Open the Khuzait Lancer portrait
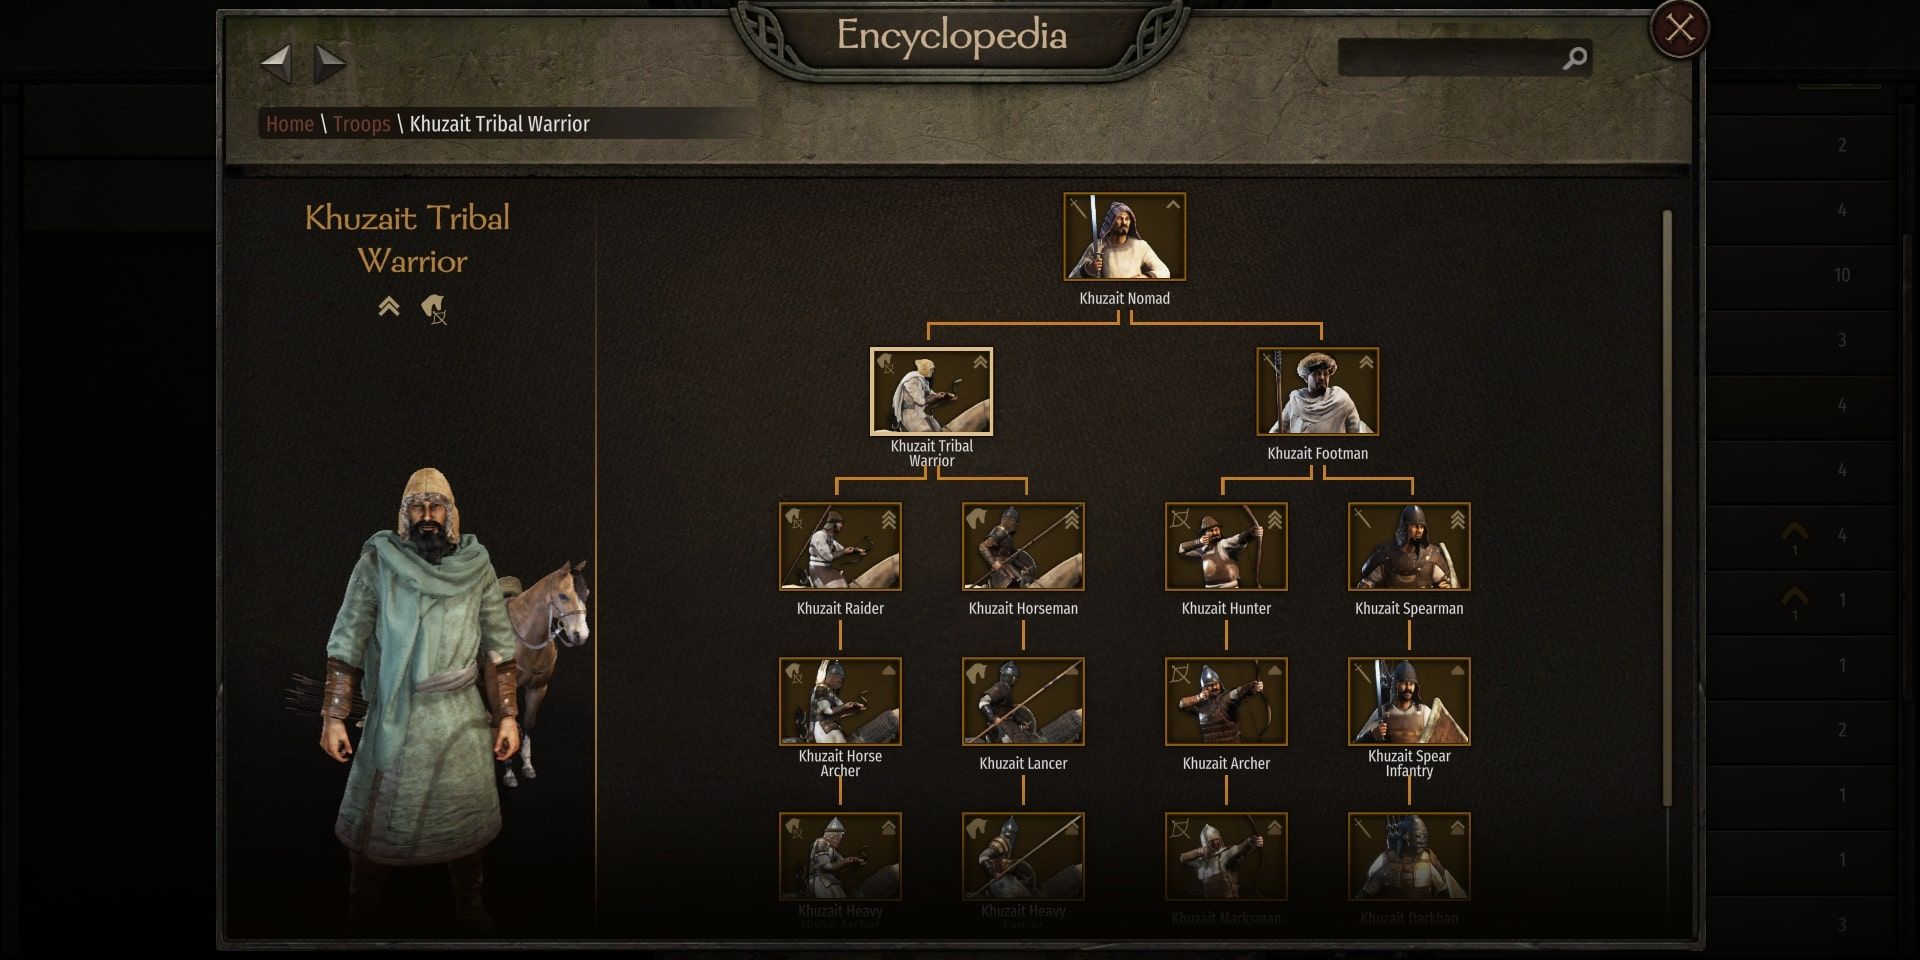Viewport: 1920px width, 960px height. pos(1023,702)
